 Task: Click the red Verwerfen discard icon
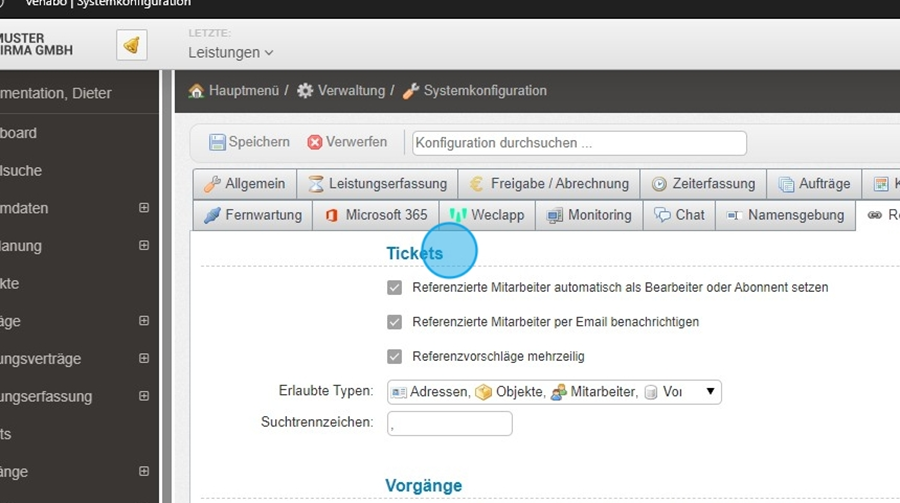[x=315, y=142]
